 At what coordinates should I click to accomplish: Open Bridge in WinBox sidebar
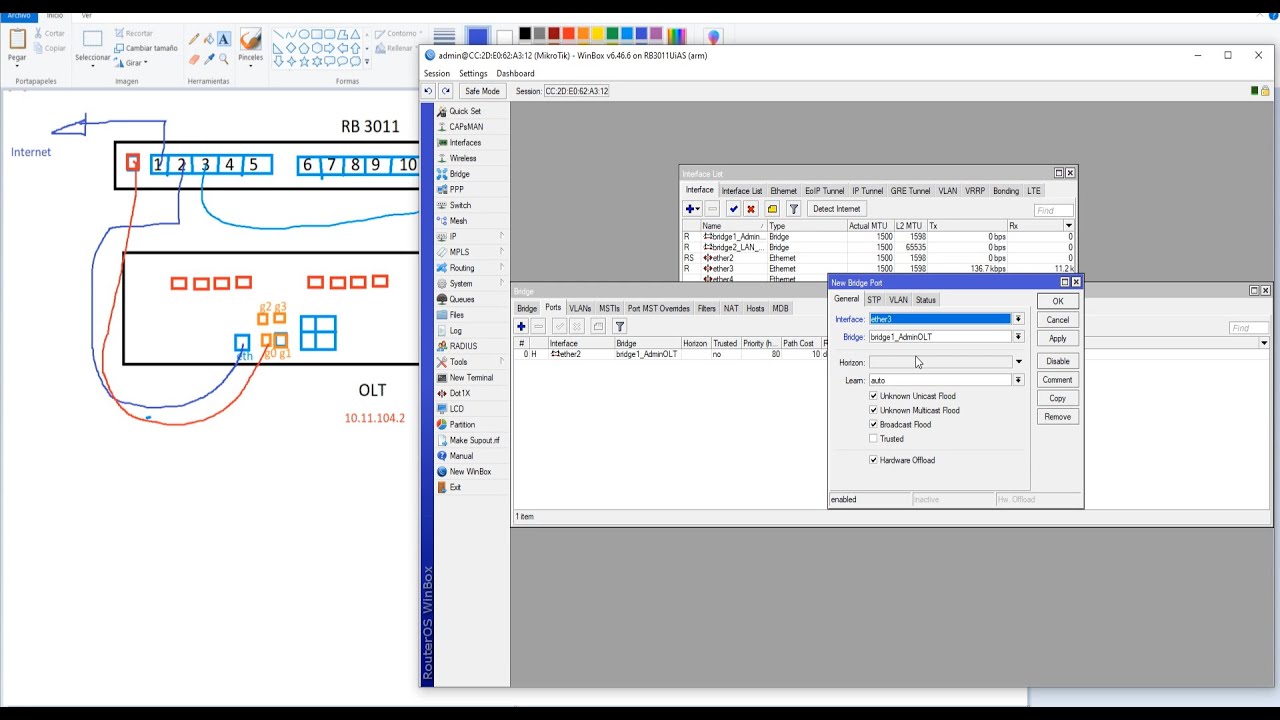[x=459, y=174]
